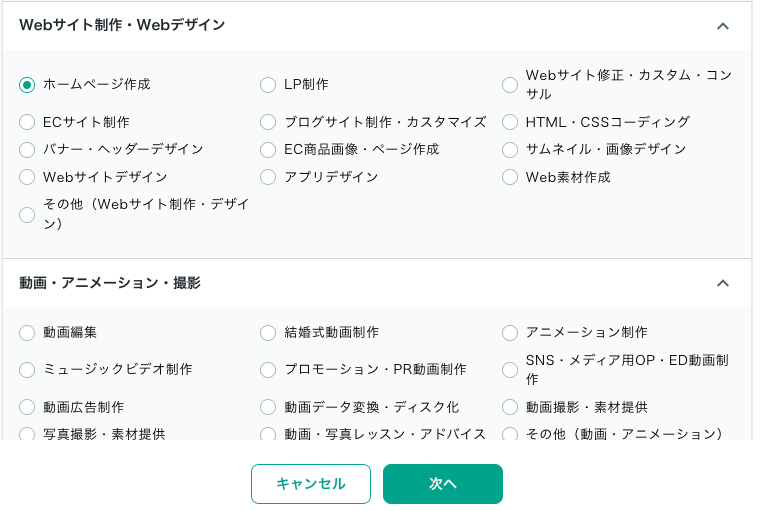Viewport: 763px width, 511px height.
Task: Choose バナー・ヘッダーデザイン option
Action: [x=27, y=150]
